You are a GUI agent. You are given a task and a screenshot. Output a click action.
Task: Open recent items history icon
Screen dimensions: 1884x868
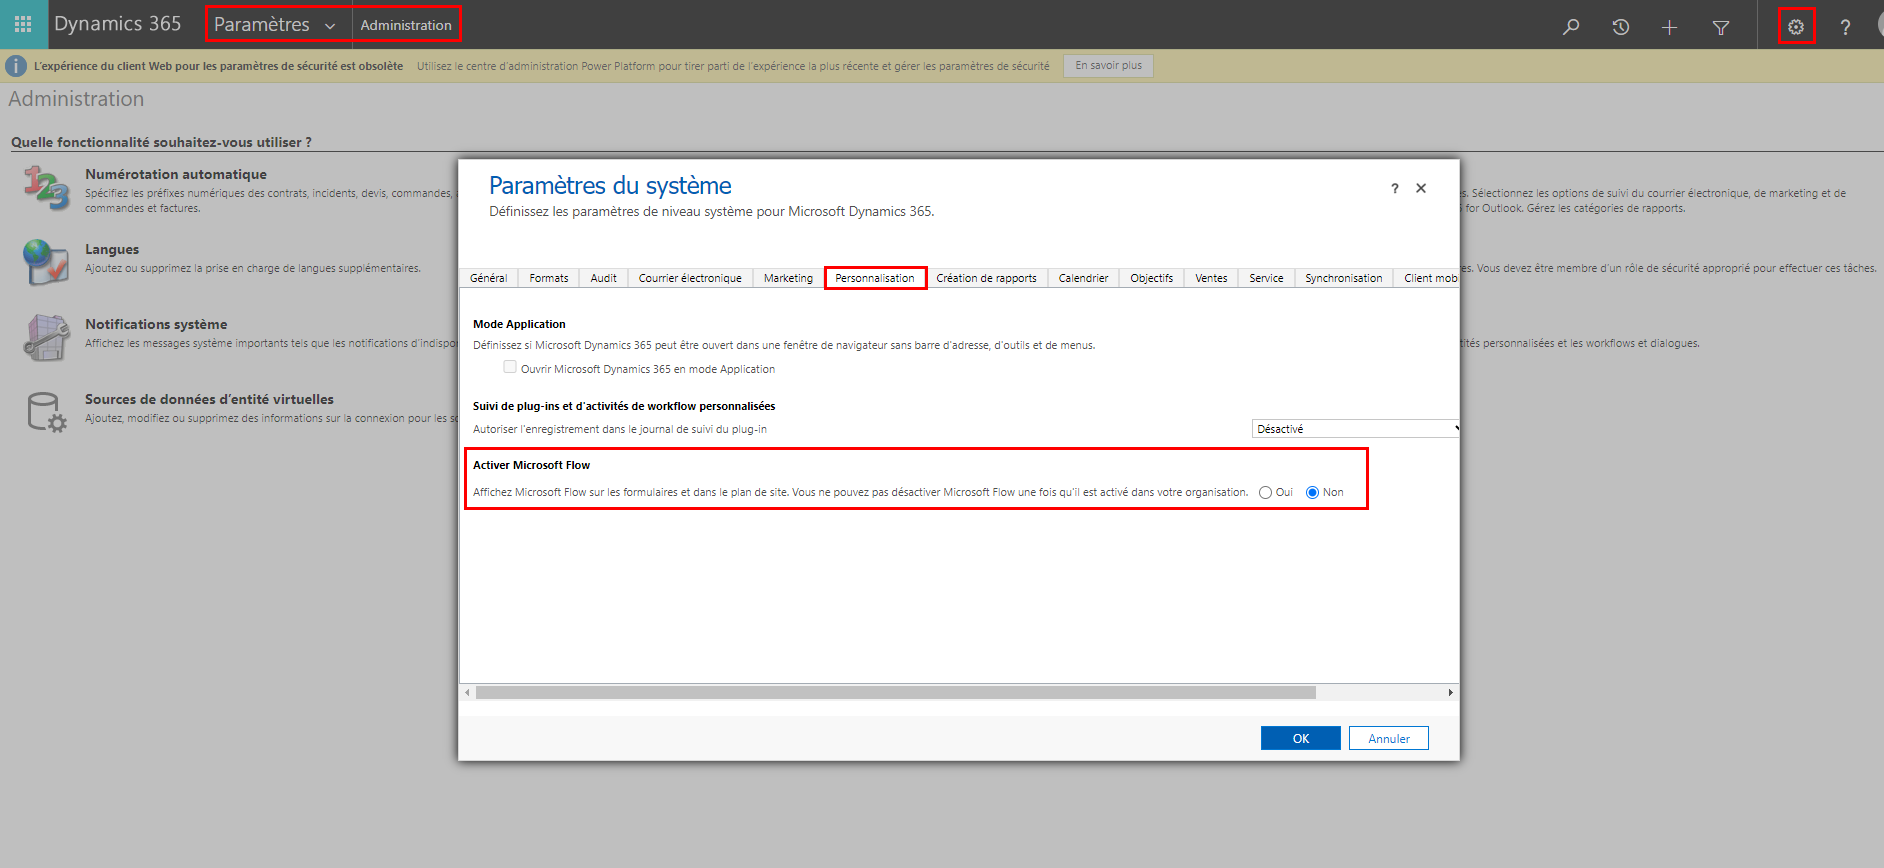pyautogui.click(x=1621, y=27)
